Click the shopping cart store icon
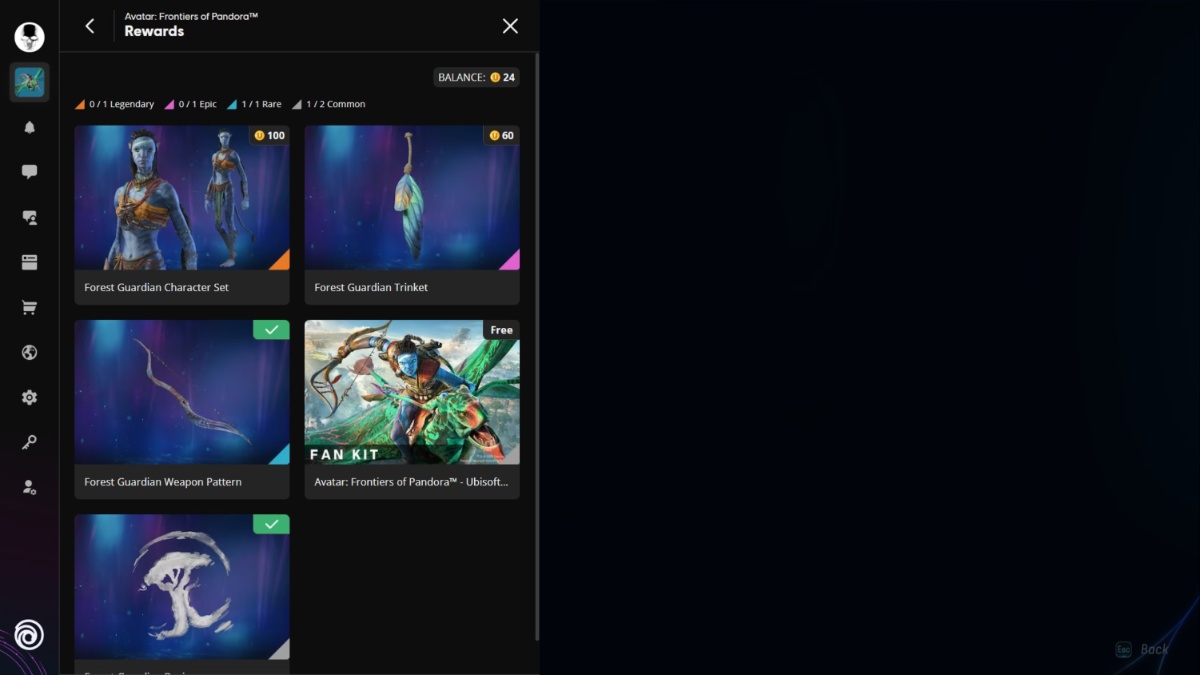Screen dimensions: 1200x675 coord(29,308)
